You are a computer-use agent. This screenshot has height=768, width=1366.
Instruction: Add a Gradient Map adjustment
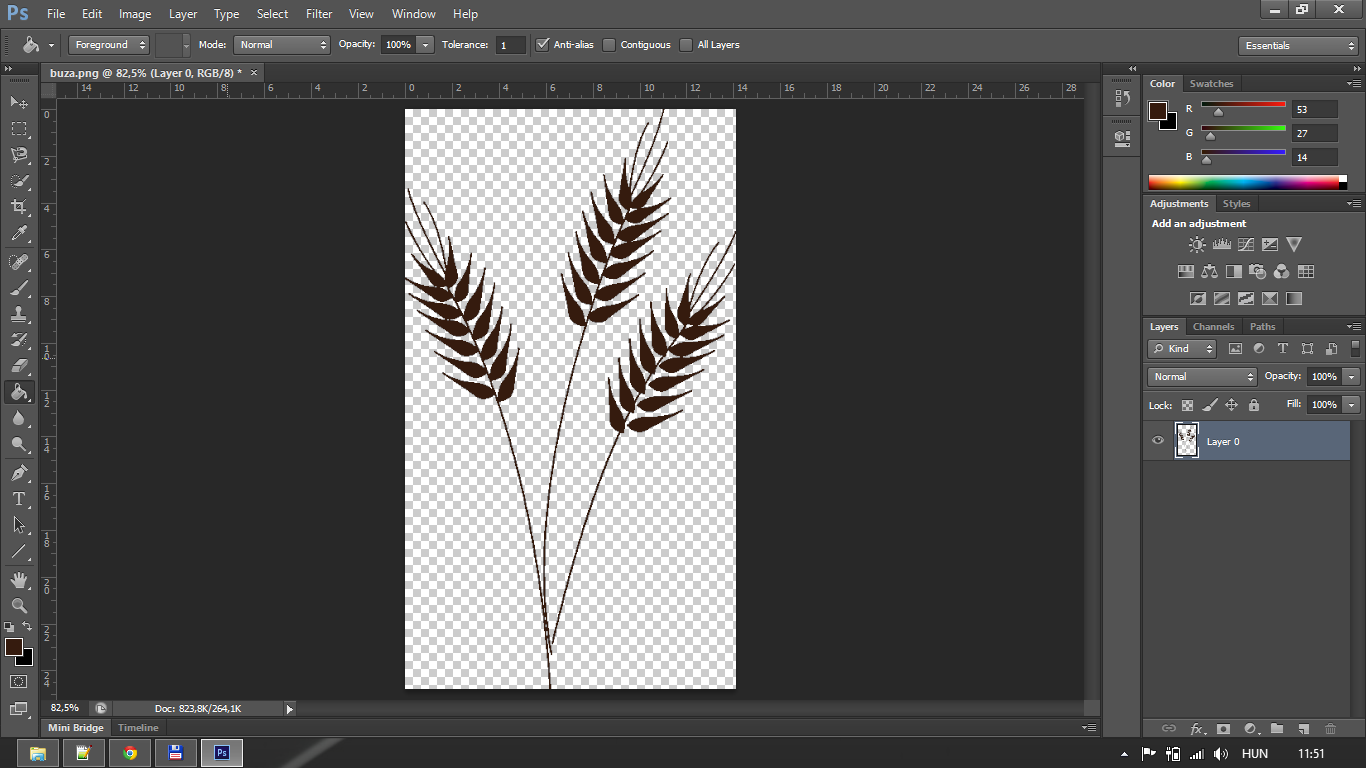[x=1294, y=298]
